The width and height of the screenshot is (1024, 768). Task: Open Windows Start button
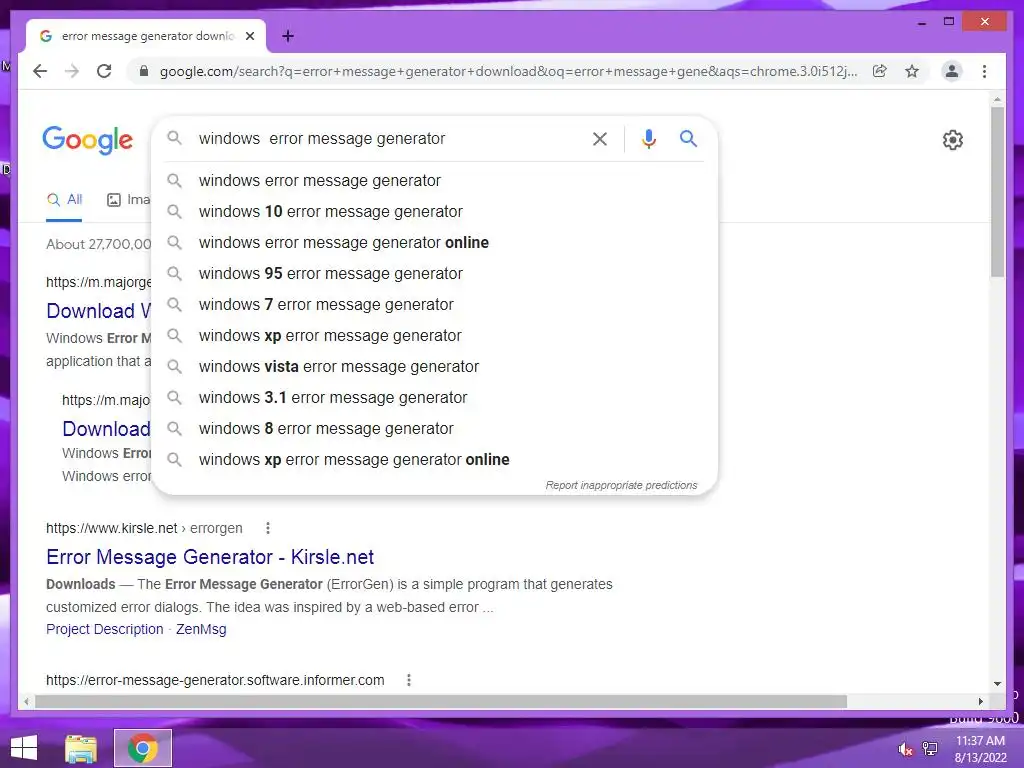tap(24, 748)
